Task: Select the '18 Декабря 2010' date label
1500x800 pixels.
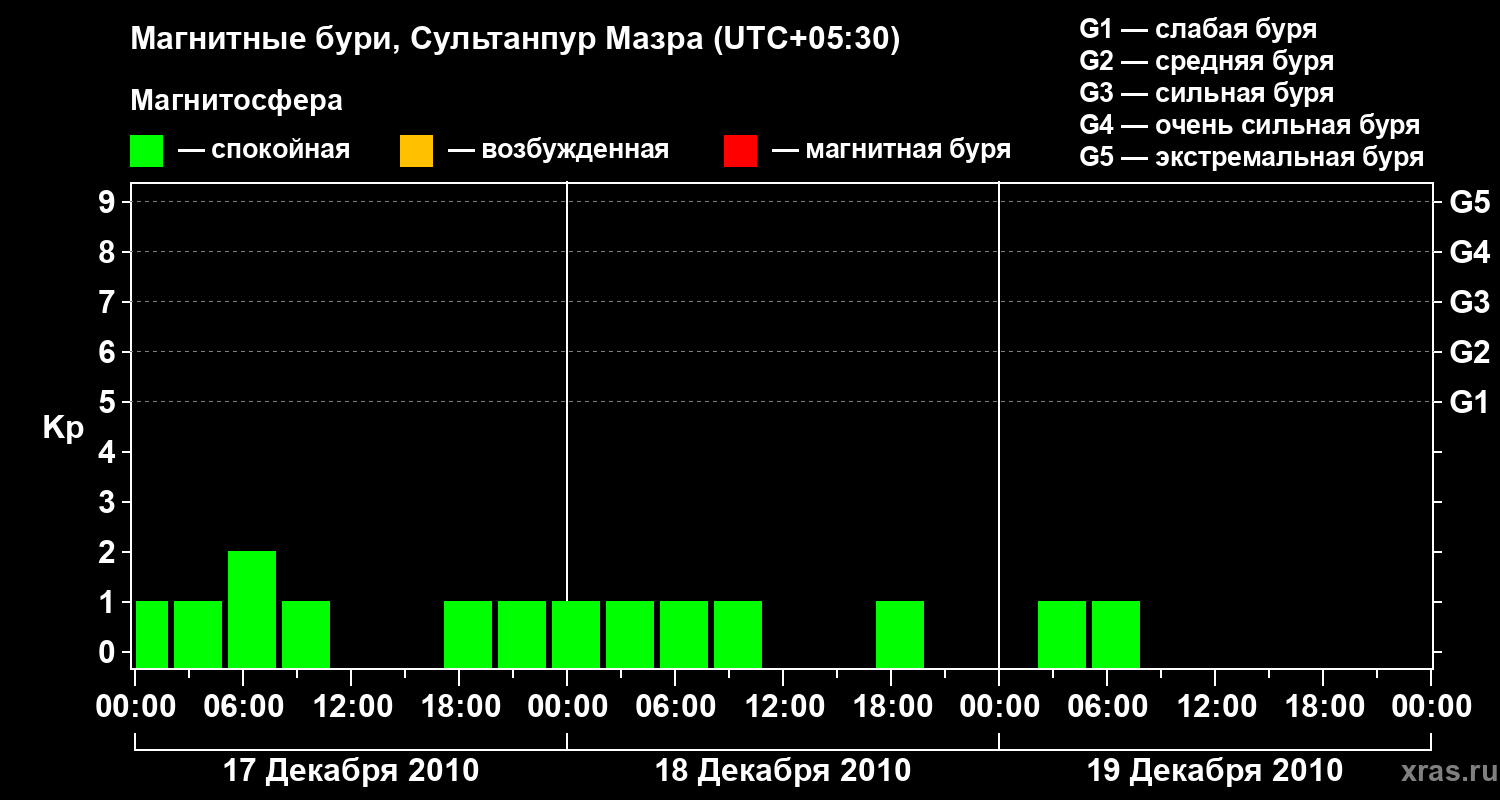Action: pyautogui.click(x=783, y=771)
